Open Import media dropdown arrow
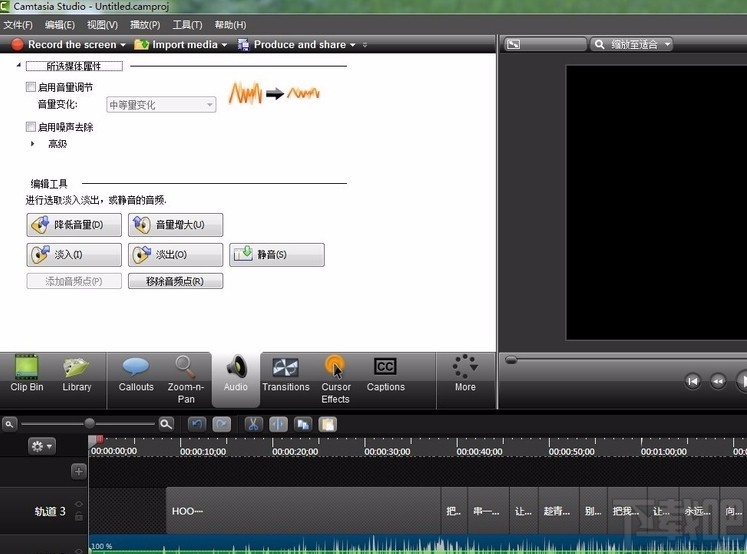The width and height of the screenshot is (747, 554). 224,45
